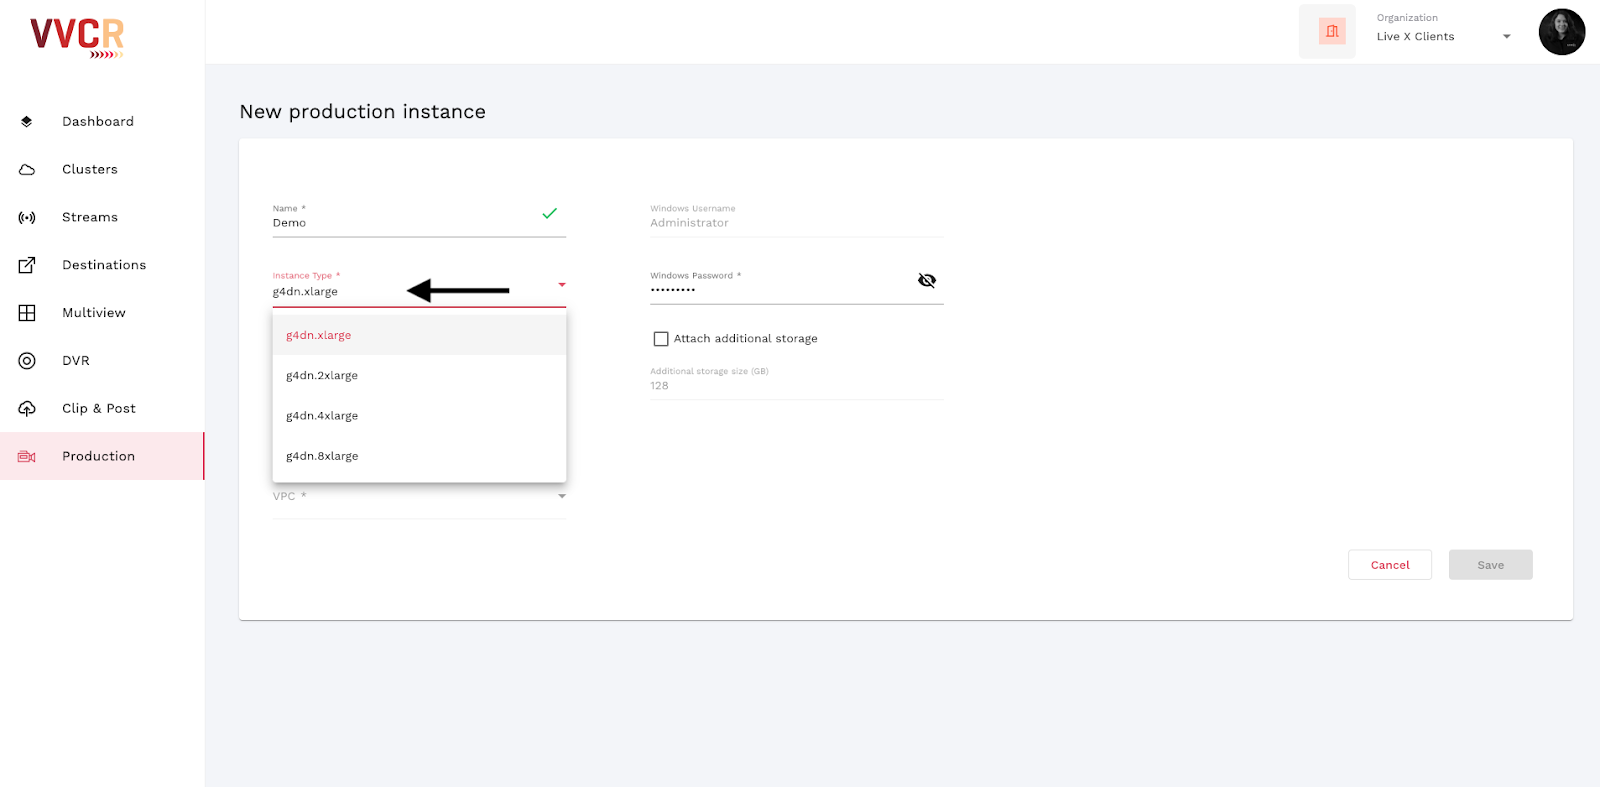Edit the Name field containing Demo
Image resolution: width=1600 pixels, height=787 pixels.
(419, 219)
